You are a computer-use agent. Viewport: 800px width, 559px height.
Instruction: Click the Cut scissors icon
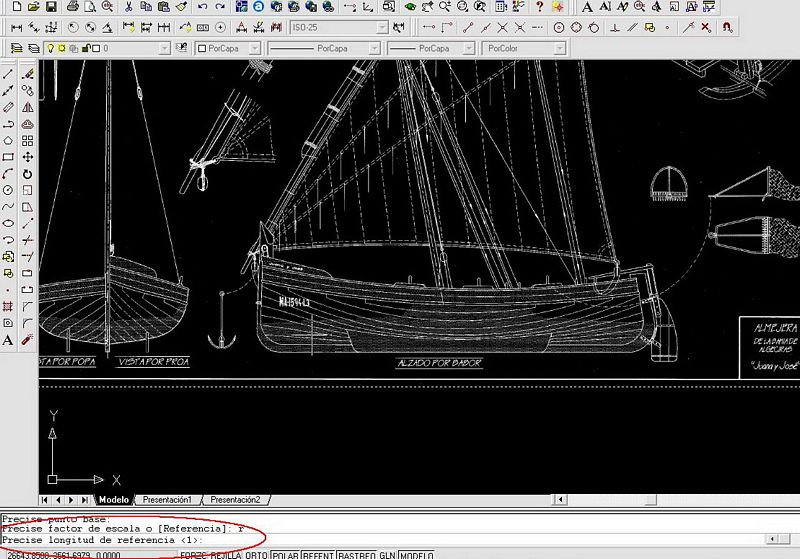point(129,7)
